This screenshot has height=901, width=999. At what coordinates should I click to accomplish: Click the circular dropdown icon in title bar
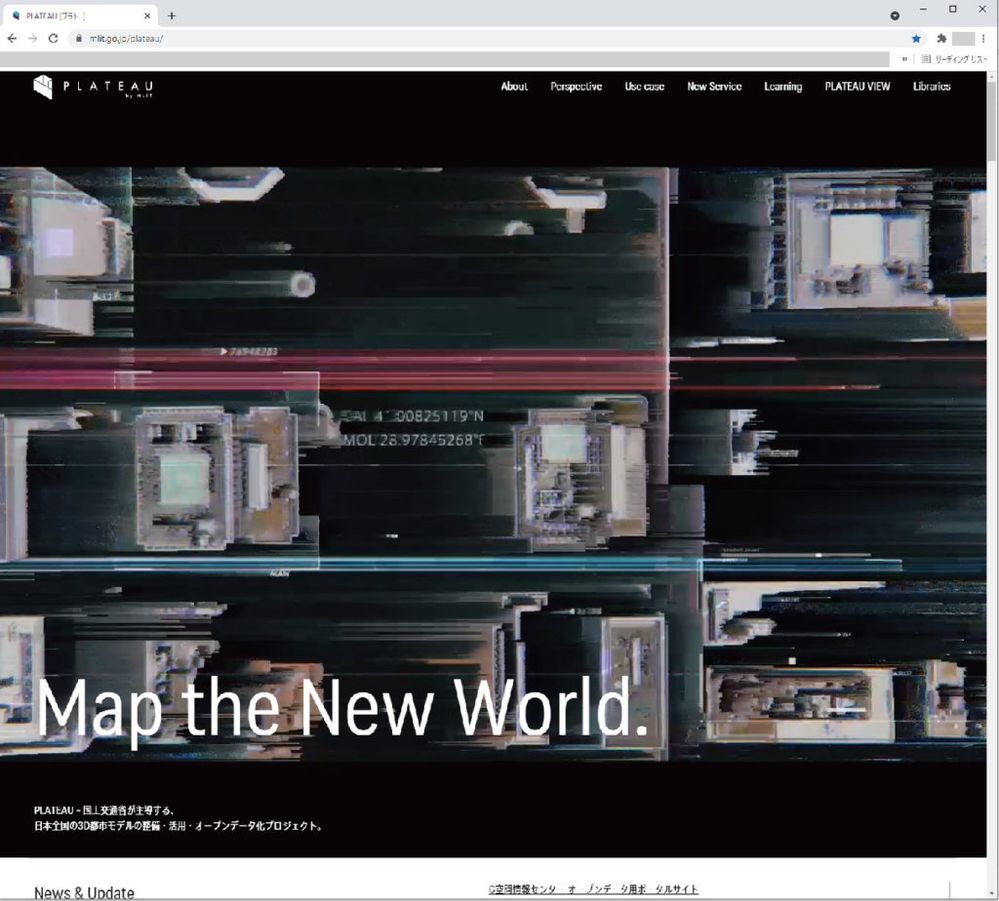[x=895, y=16]
